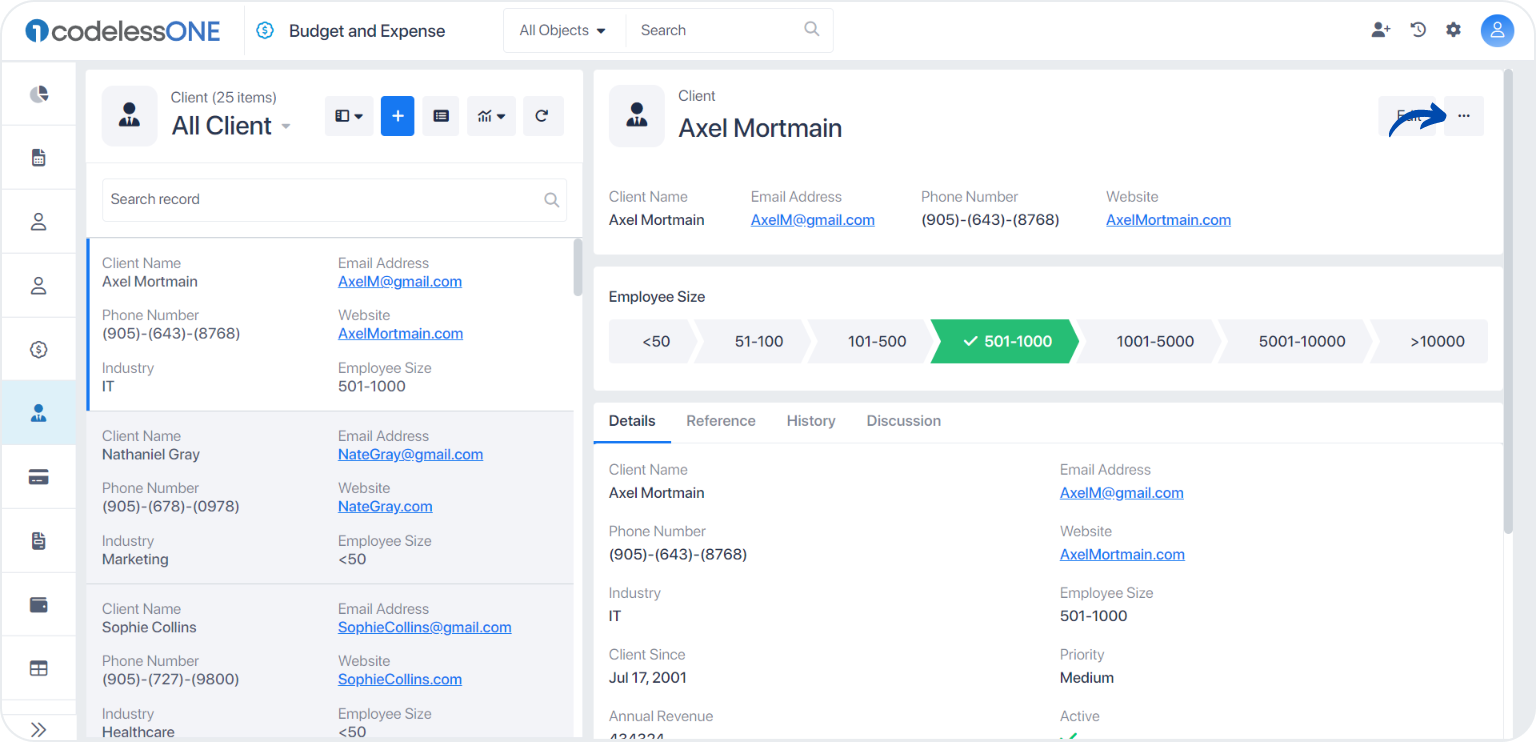Viewport: 1536px width, 742px height.
Task: Open the history clock icon
Action: (1418, 30)
